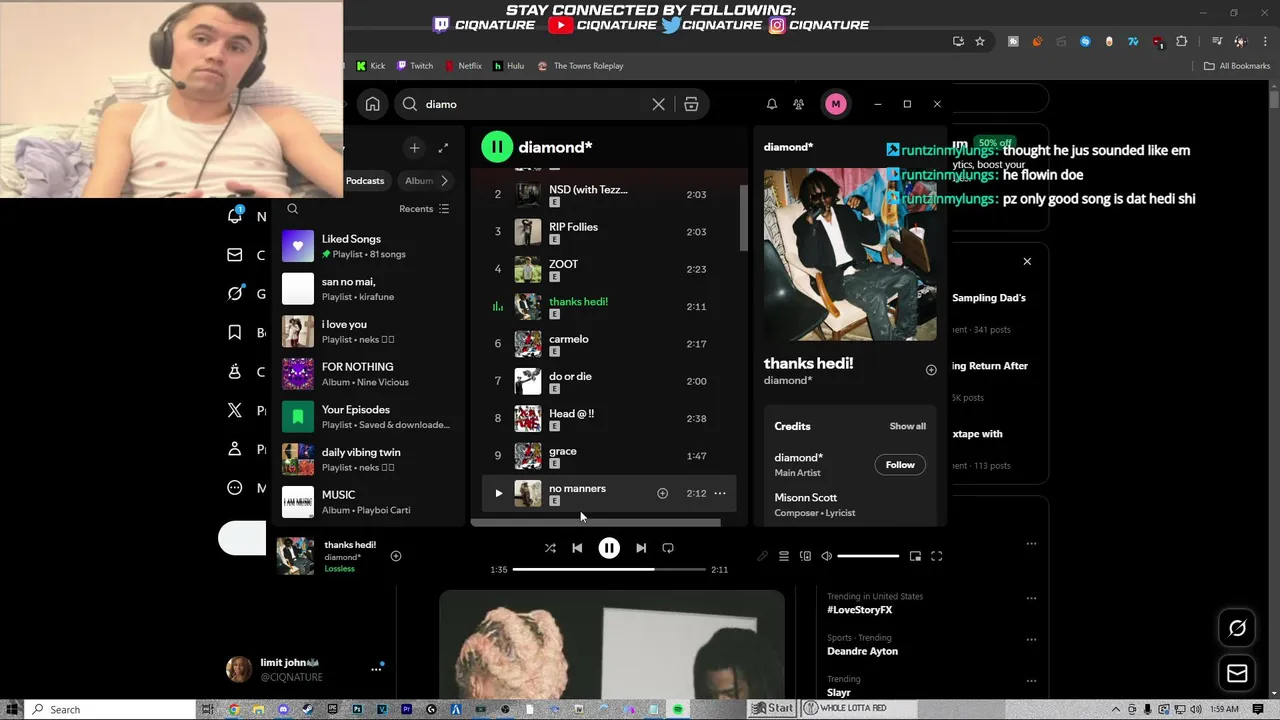Seek on the song progress bar
Image resolution: width=1280 pixels, height=720 pixels.
610,569
